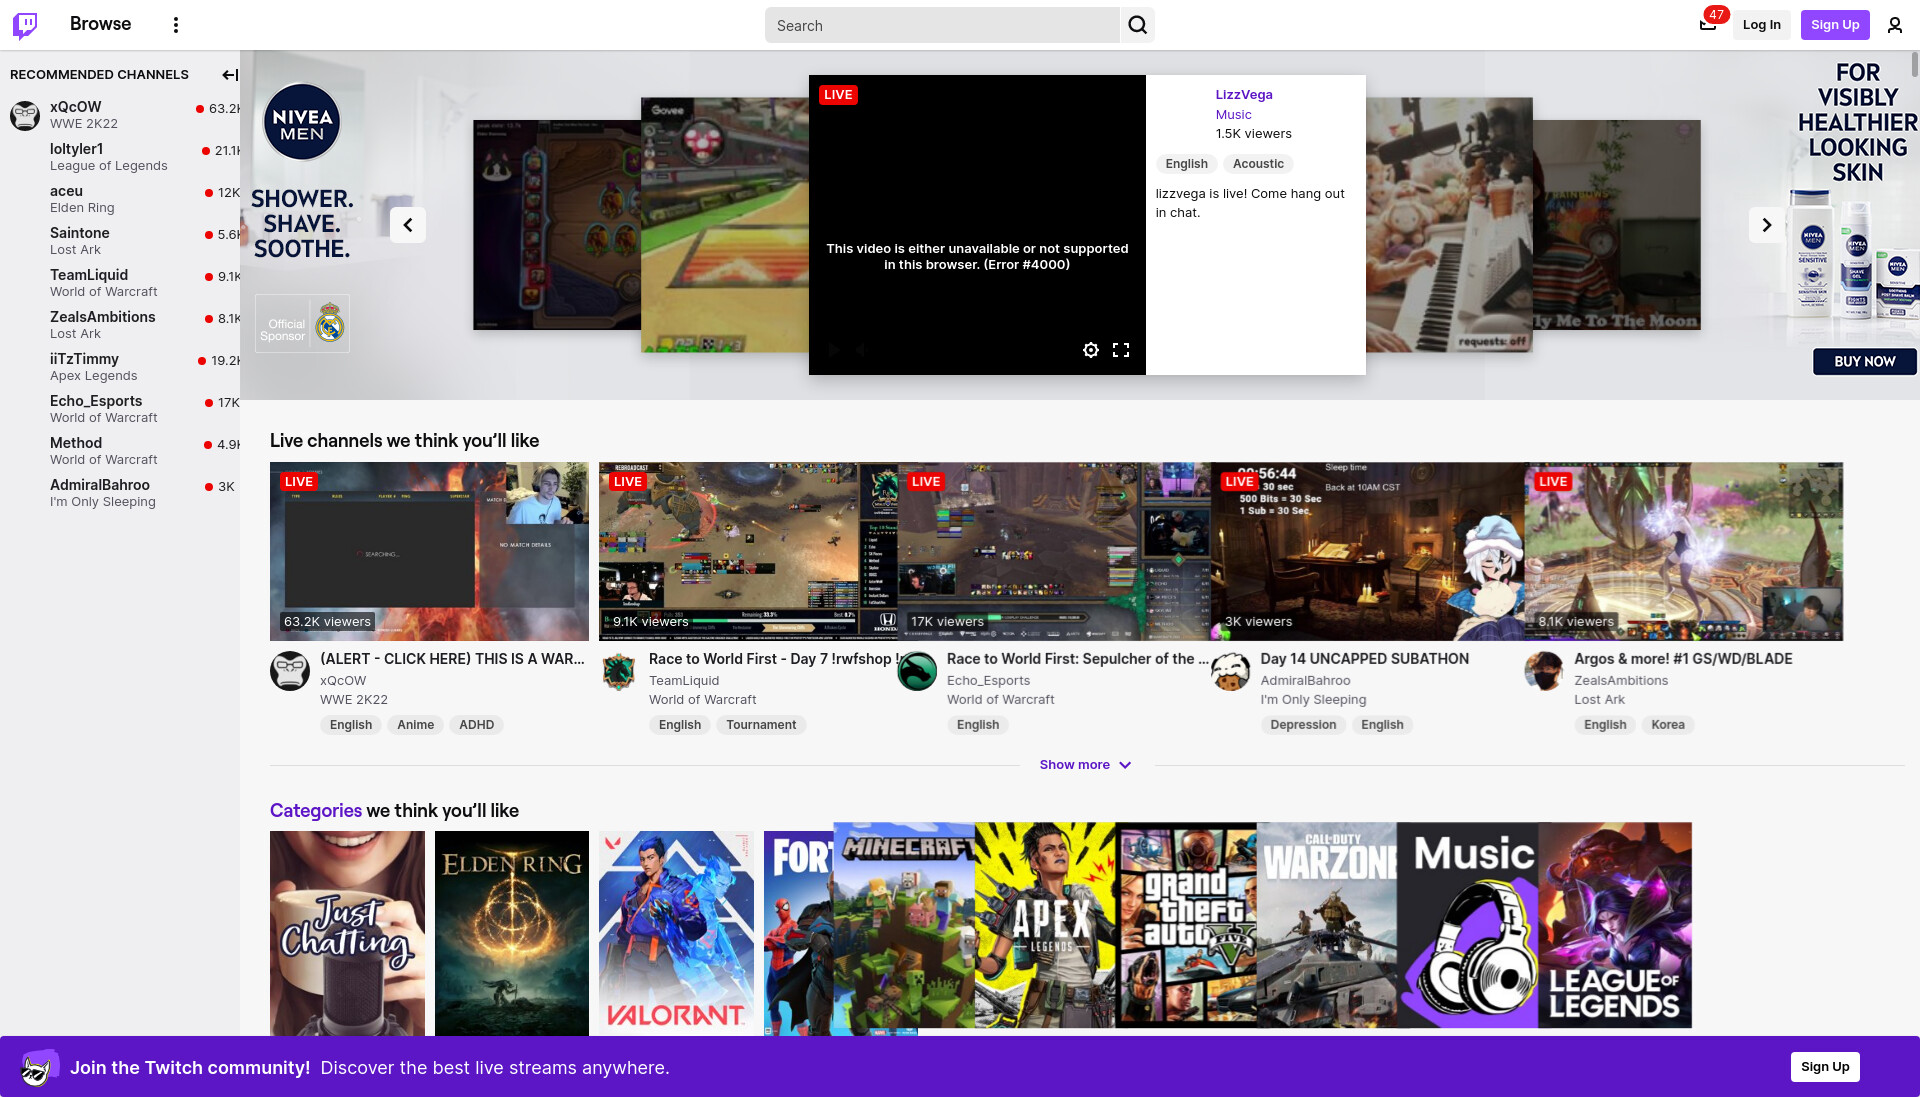Click Real Madrid official sponsor badge
Screen dimensions: 1920x1097
(x=302, y=324)
